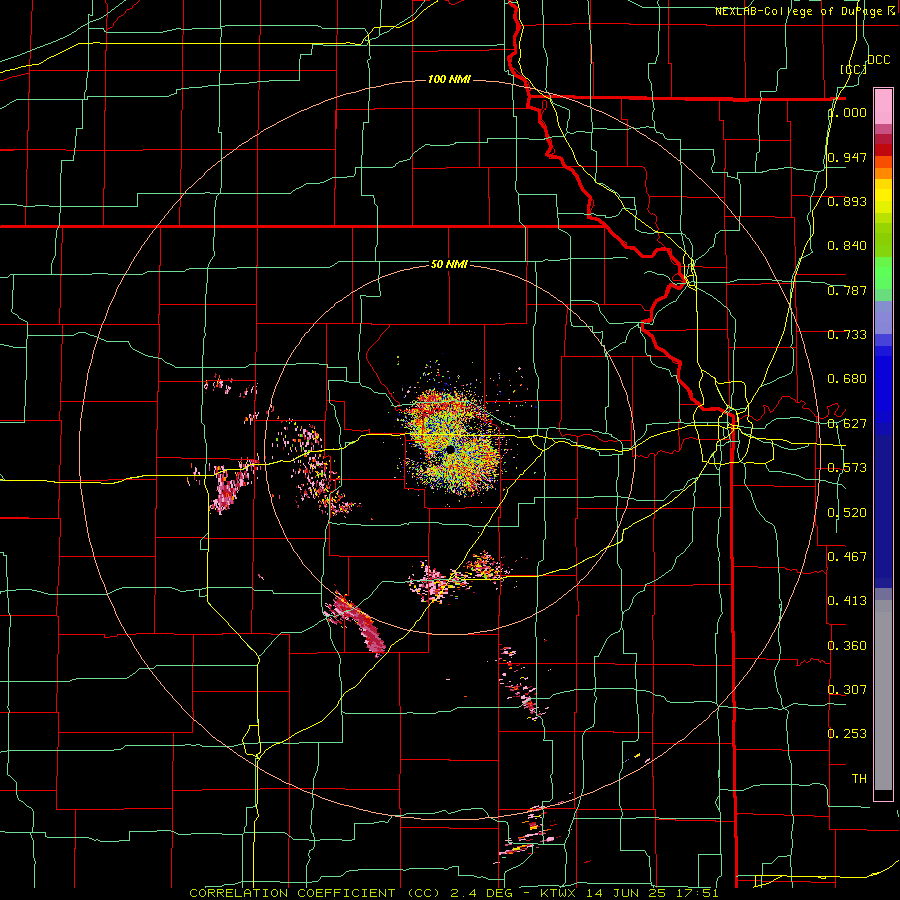
Task: Click the 0.573 value on the color scale
Action: pyautogui.click(x=847, y=468)
